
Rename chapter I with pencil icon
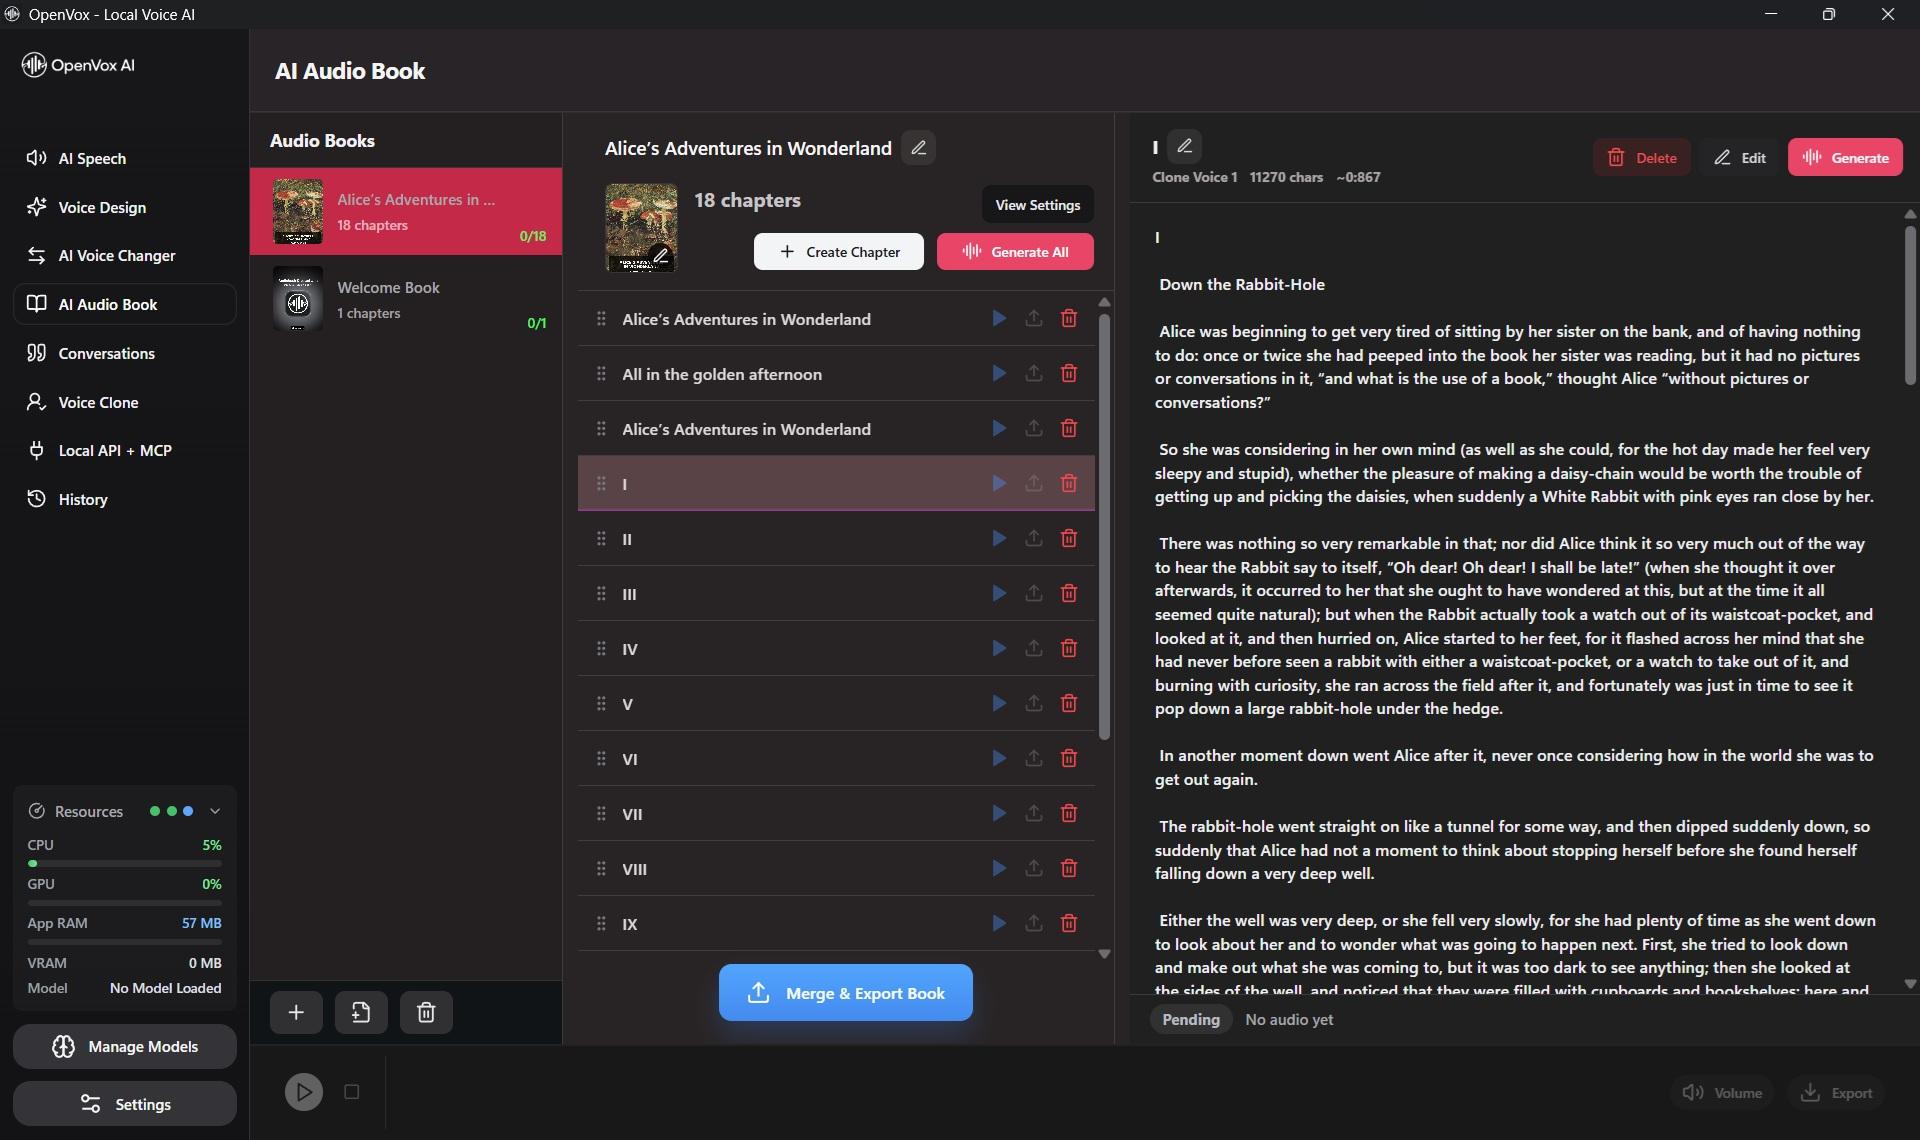[x=1184, y=146]
